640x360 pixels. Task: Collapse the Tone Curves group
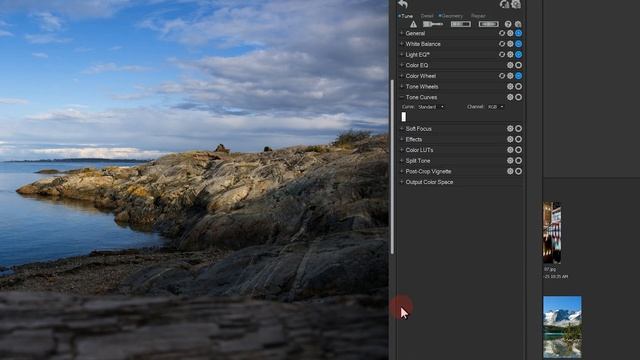(402, 97)
